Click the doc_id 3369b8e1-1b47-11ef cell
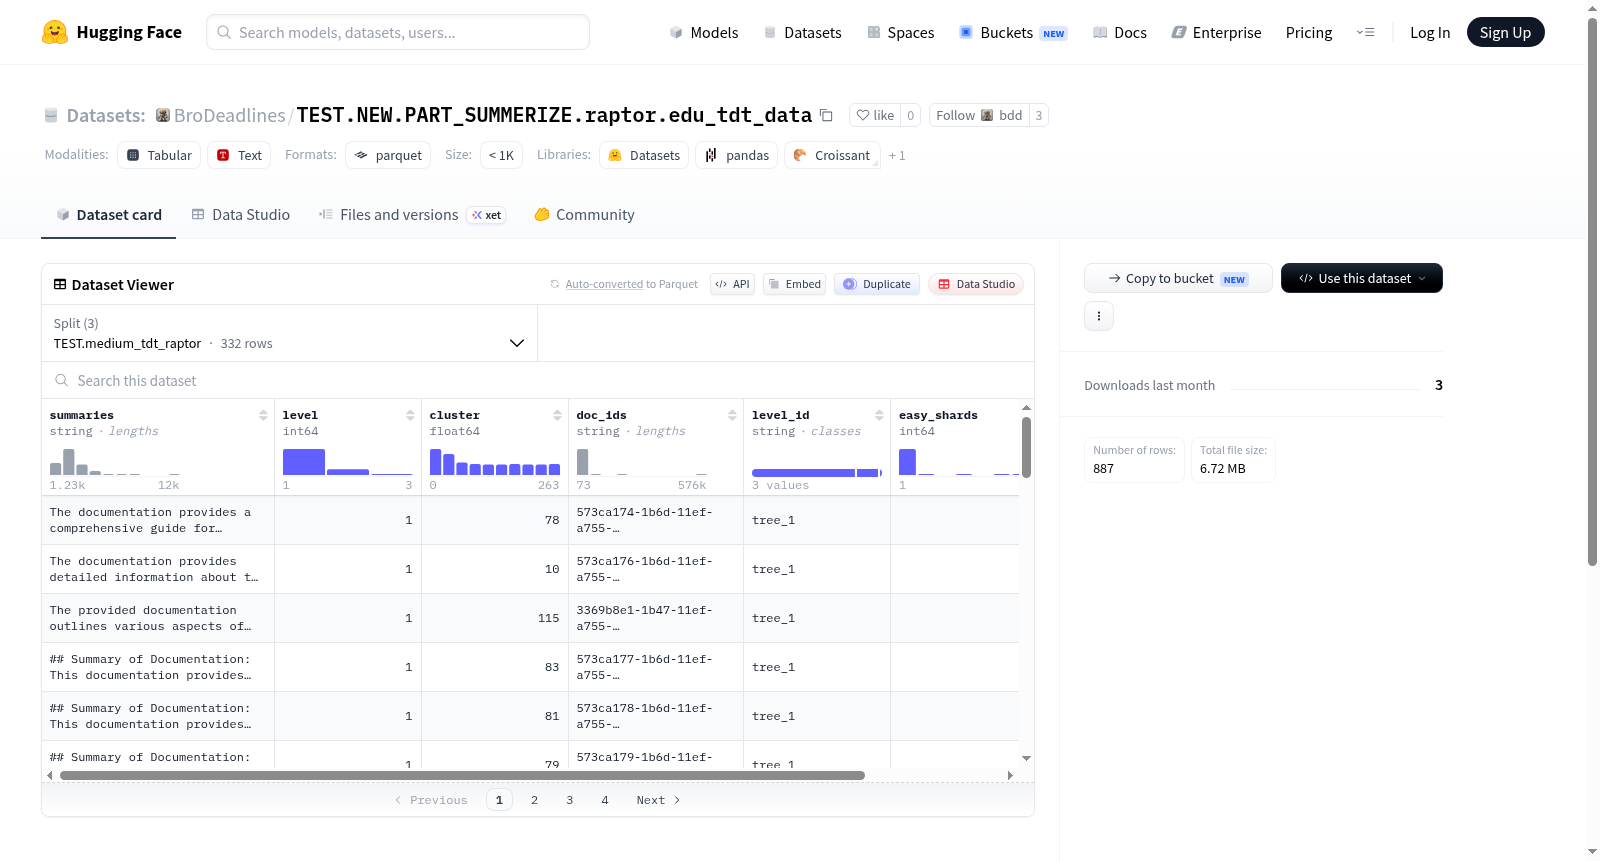This screenshot has width=1600, height=861. point(655,618)
